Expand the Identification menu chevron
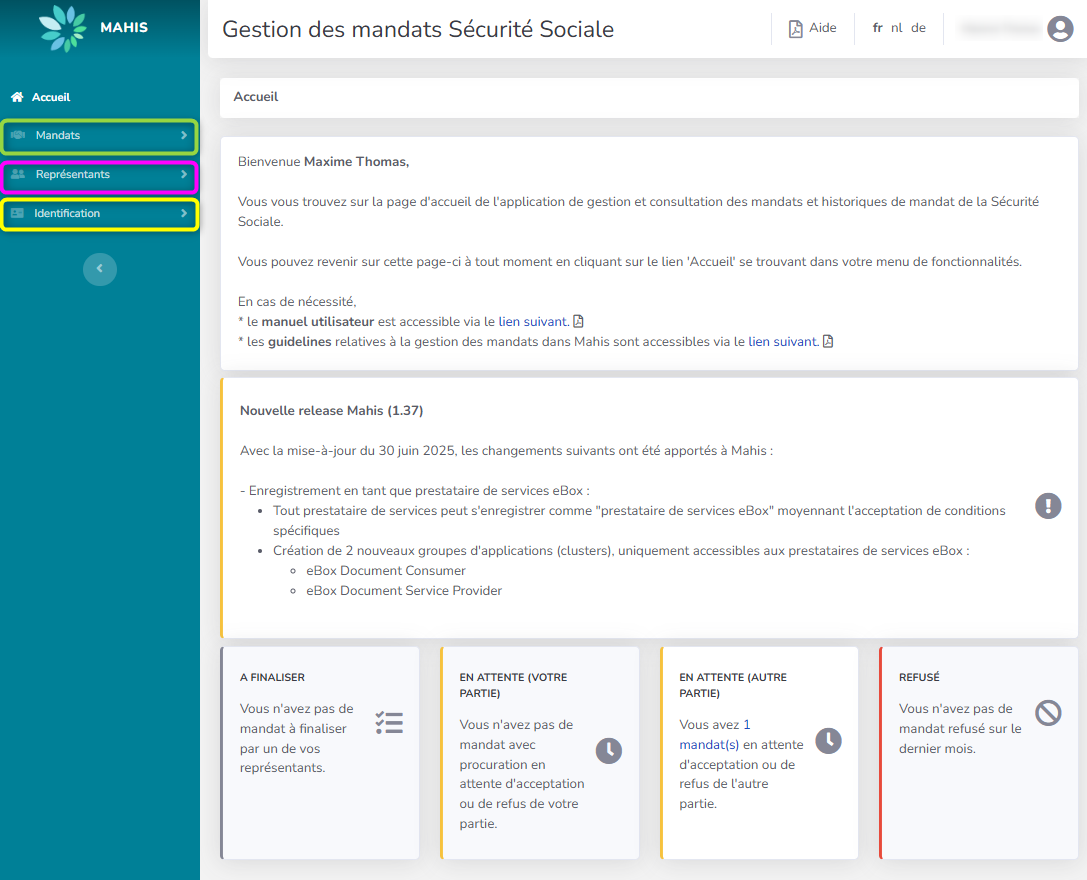The width and height of the screenshot is (1087, 880). 184,213
